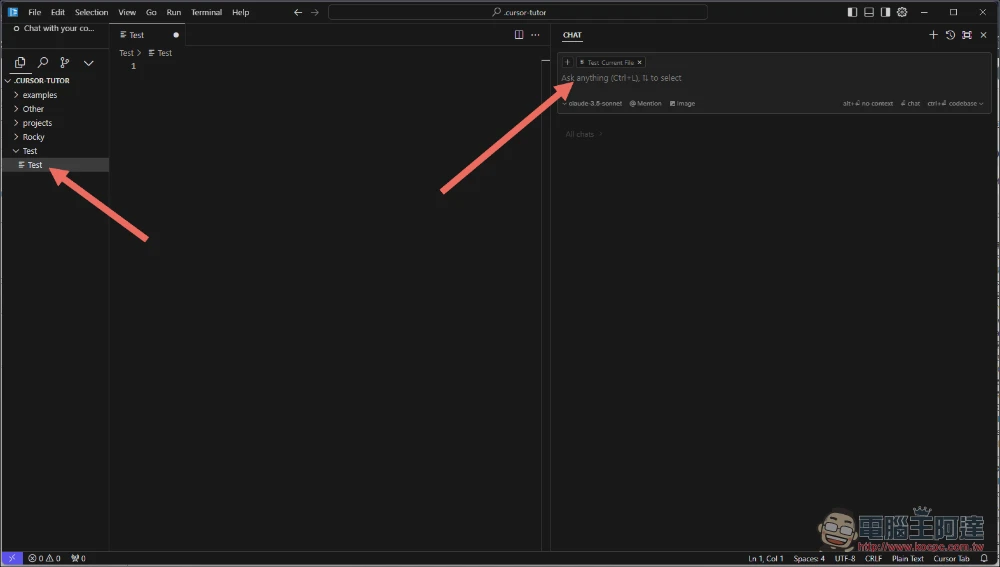Open Cursor settings gear icon
Image resolution: width=1000 pixels, height=567 pixels.
pos(902,12)
